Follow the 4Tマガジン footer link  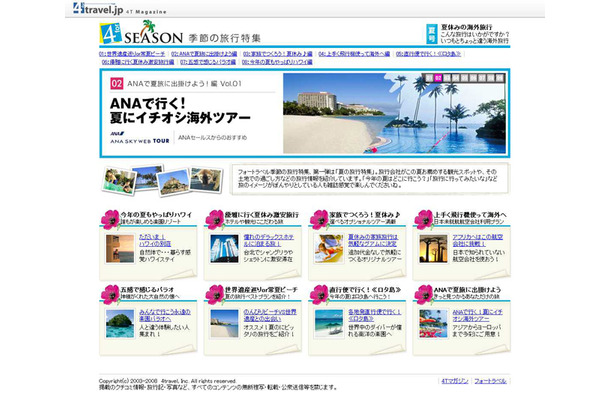(x=455, y=381)
